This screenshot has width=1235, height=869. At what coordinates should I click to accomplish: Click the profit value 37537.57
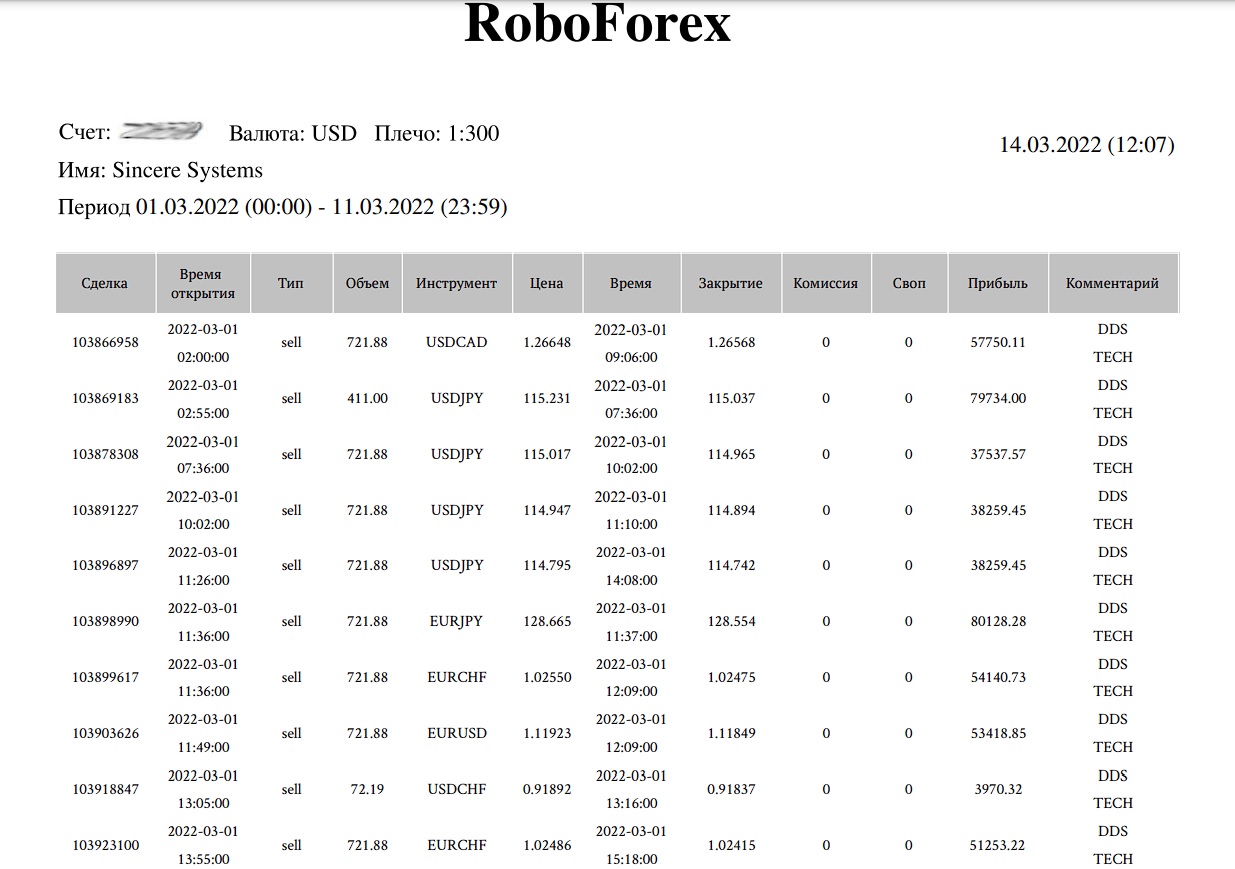tap(997, 455)
